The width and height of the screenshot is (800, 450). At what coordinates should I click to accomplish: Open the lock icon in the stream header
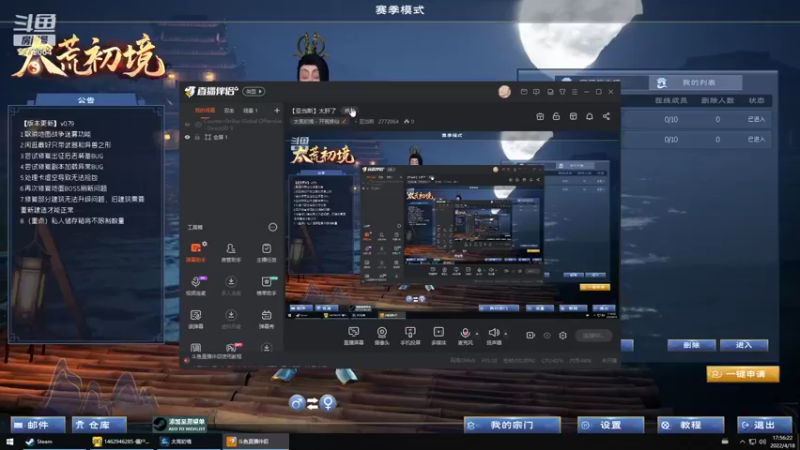point(556,116)
